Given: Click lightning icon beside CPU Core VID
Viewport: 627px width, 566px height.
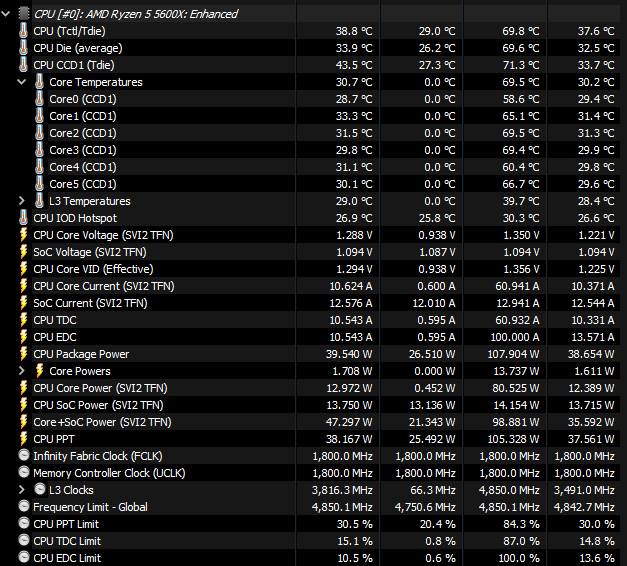Looking at the screenshot, I should pyautogui.click(x=24, y=269).
